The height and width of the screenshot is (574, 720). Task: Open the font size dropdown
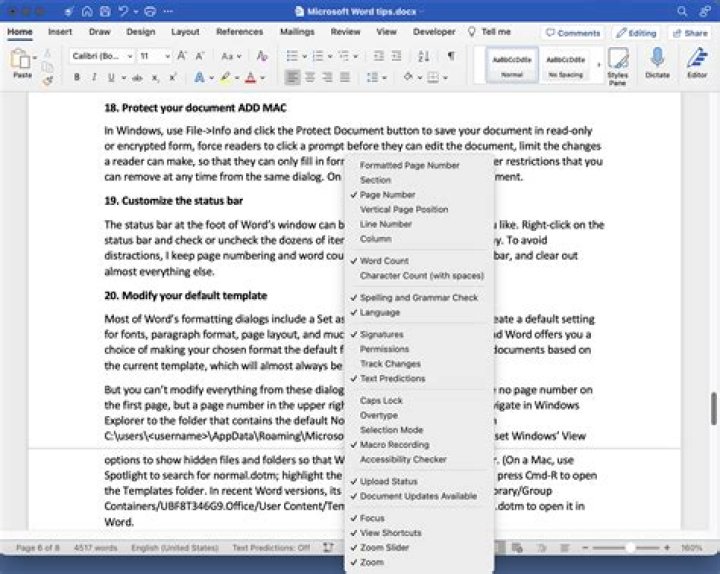click(x=168, y=56)
